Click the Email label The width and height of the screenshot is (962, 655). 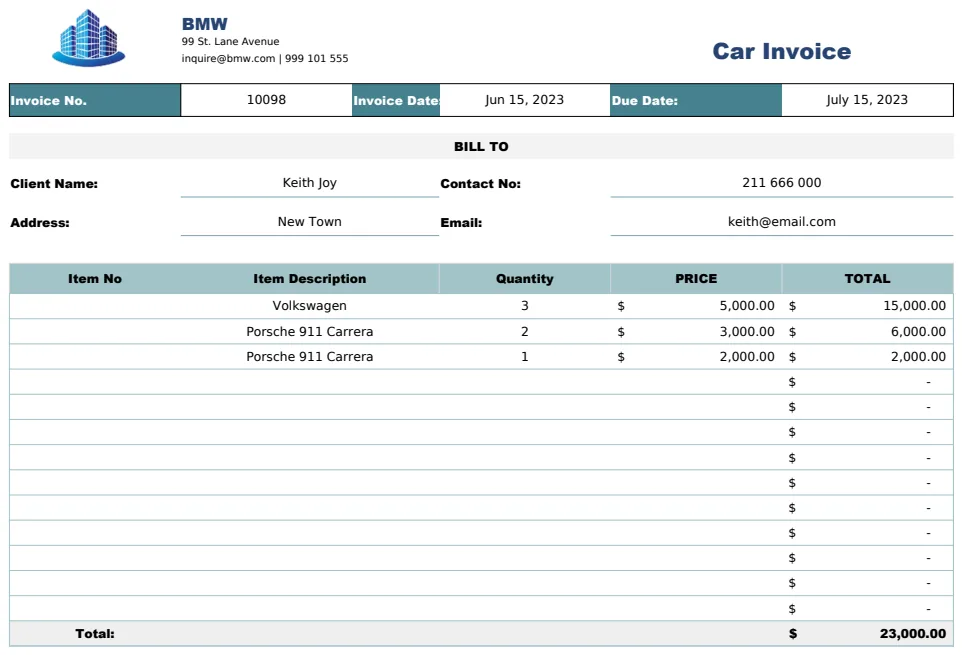461,223
